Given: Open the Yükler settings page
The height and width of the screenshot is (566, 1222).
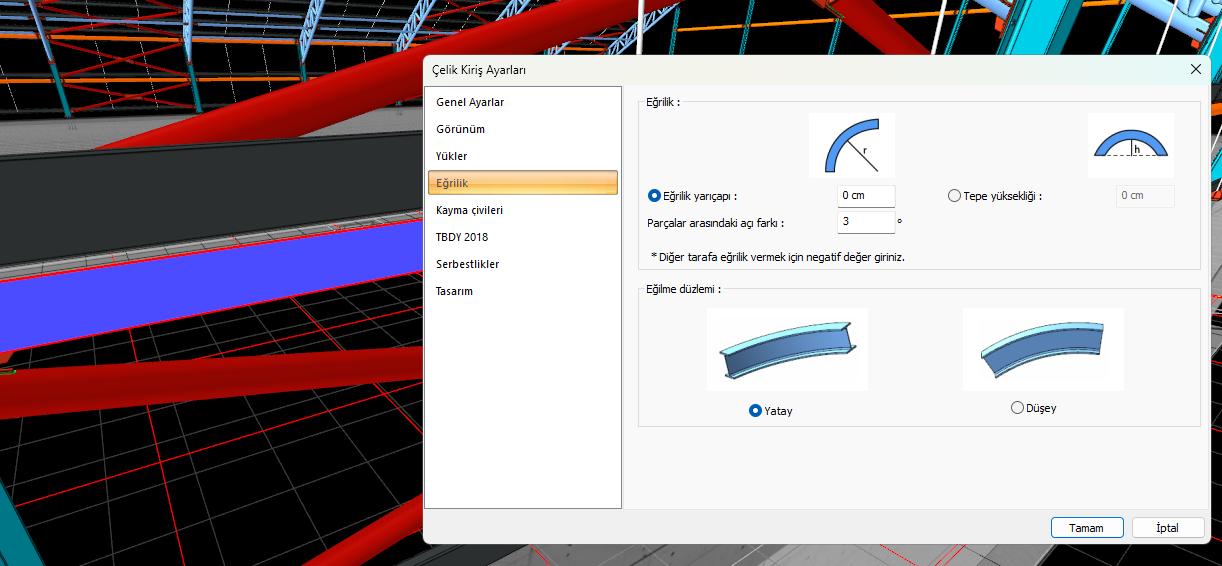Looking at the screenshot, I should point(452,156).
